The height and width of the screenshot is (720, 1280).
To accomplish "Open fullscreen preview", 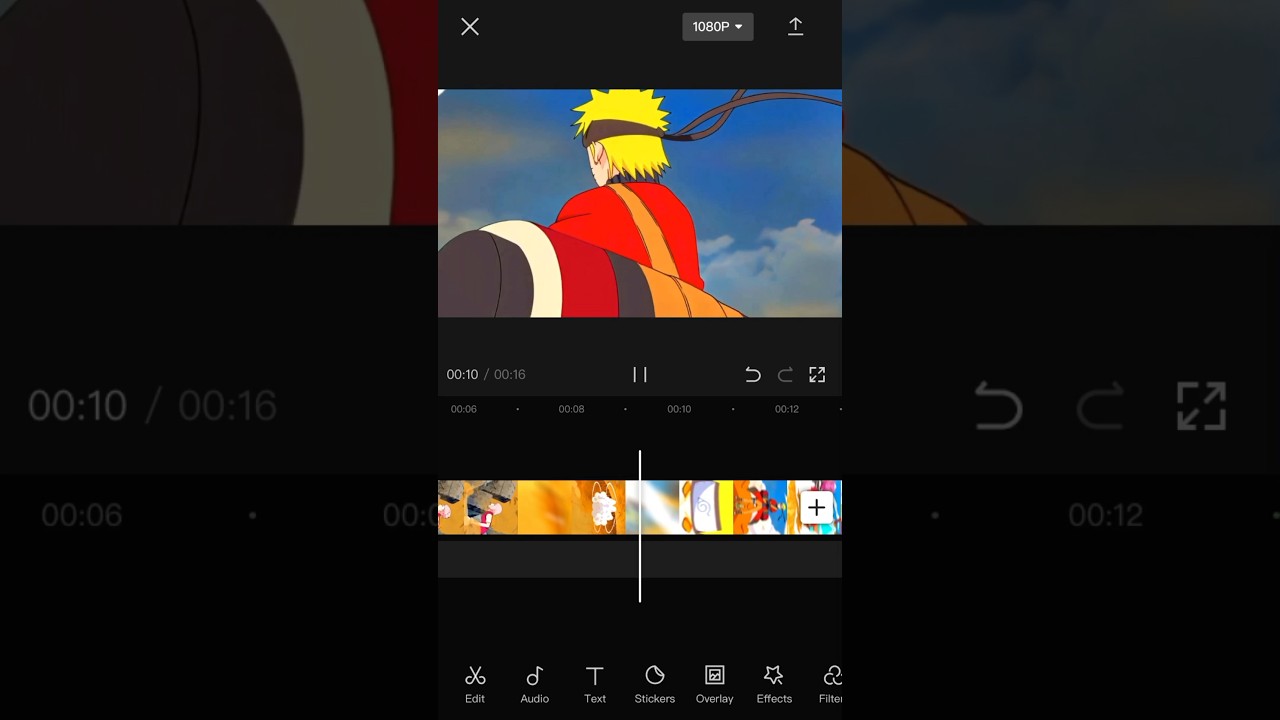I will click(817, 374).
